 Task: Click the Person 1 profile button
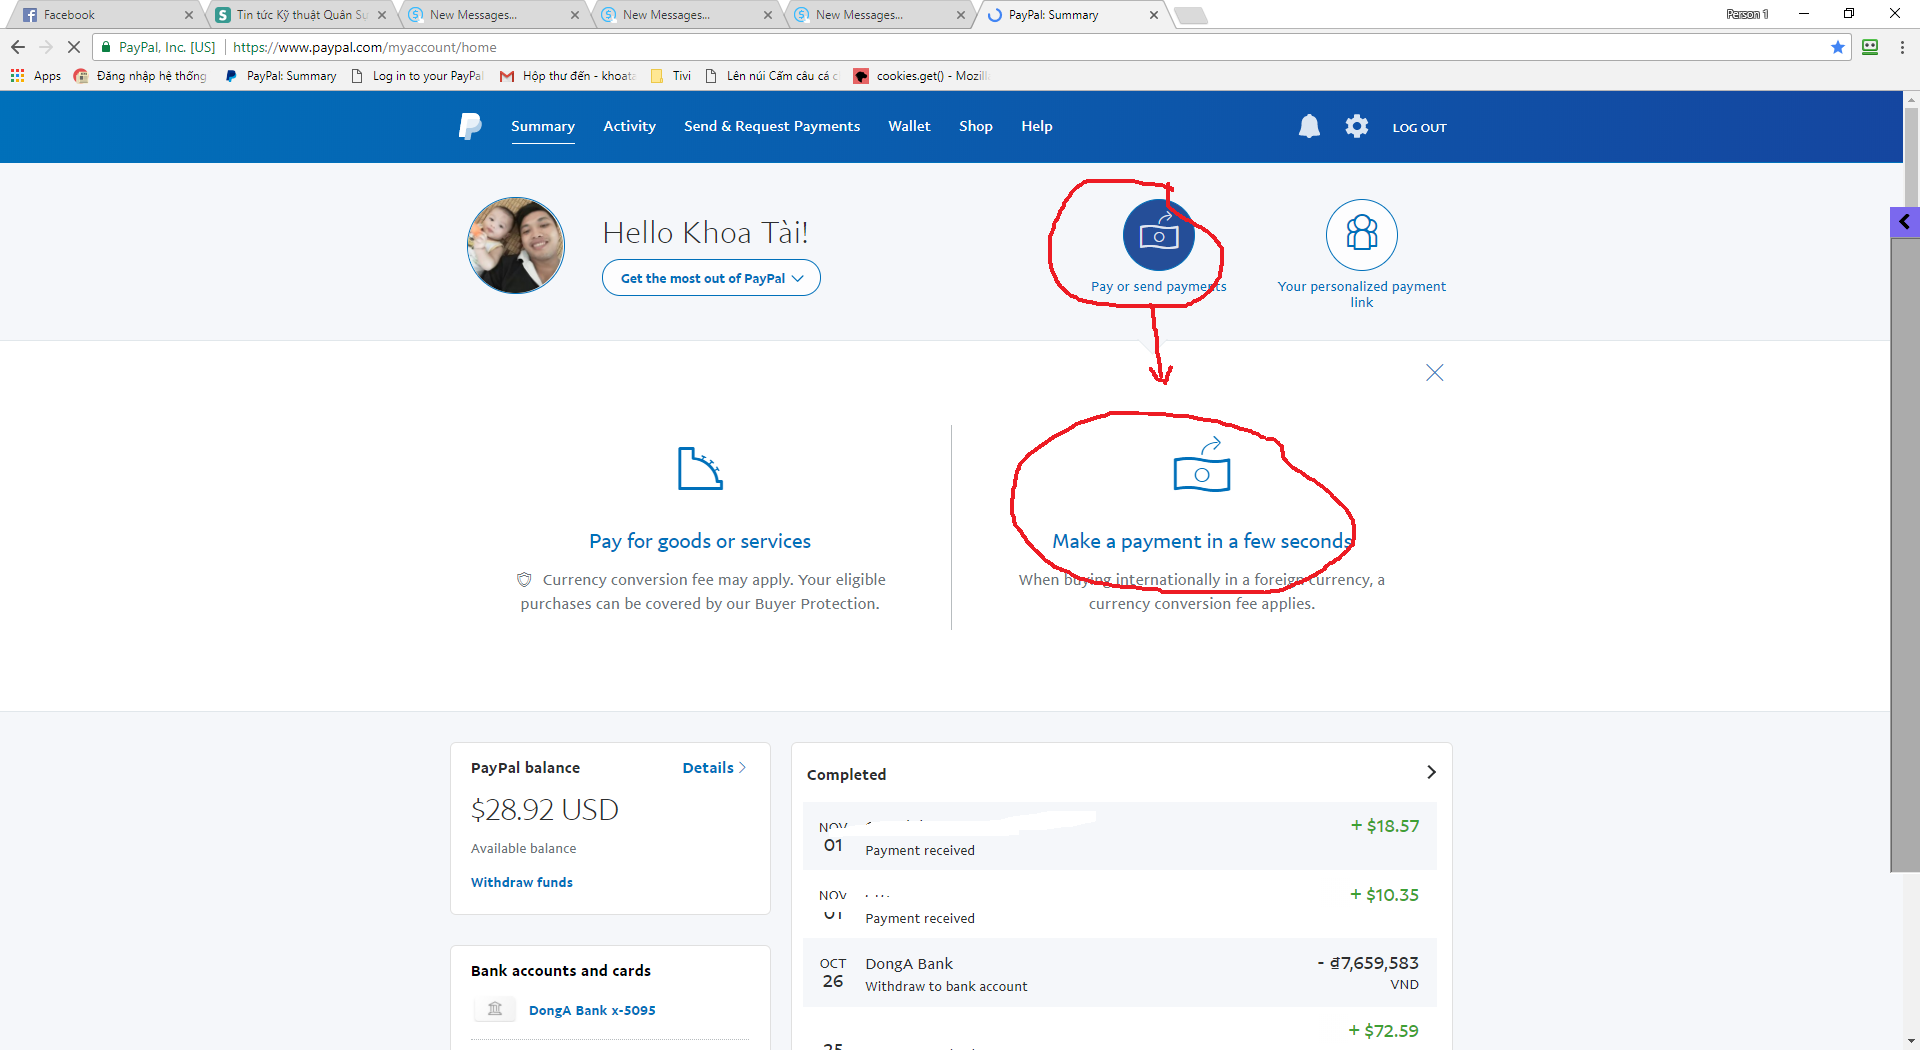tap(1746, 14)
